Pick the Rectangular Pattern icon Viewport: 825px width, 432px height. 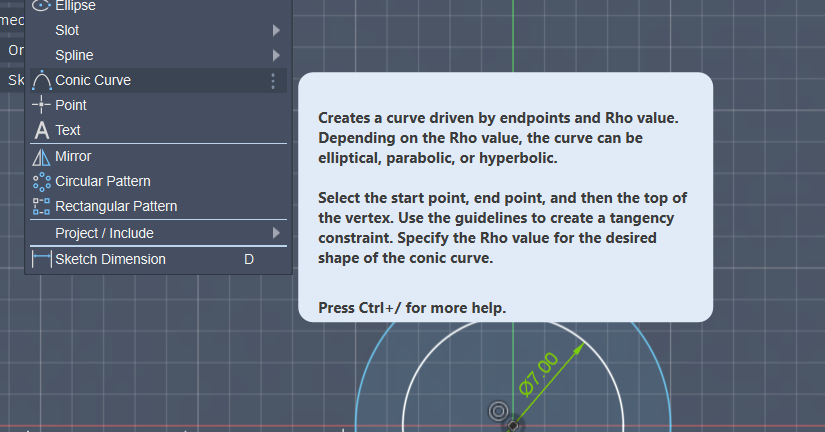coord(41,206)
